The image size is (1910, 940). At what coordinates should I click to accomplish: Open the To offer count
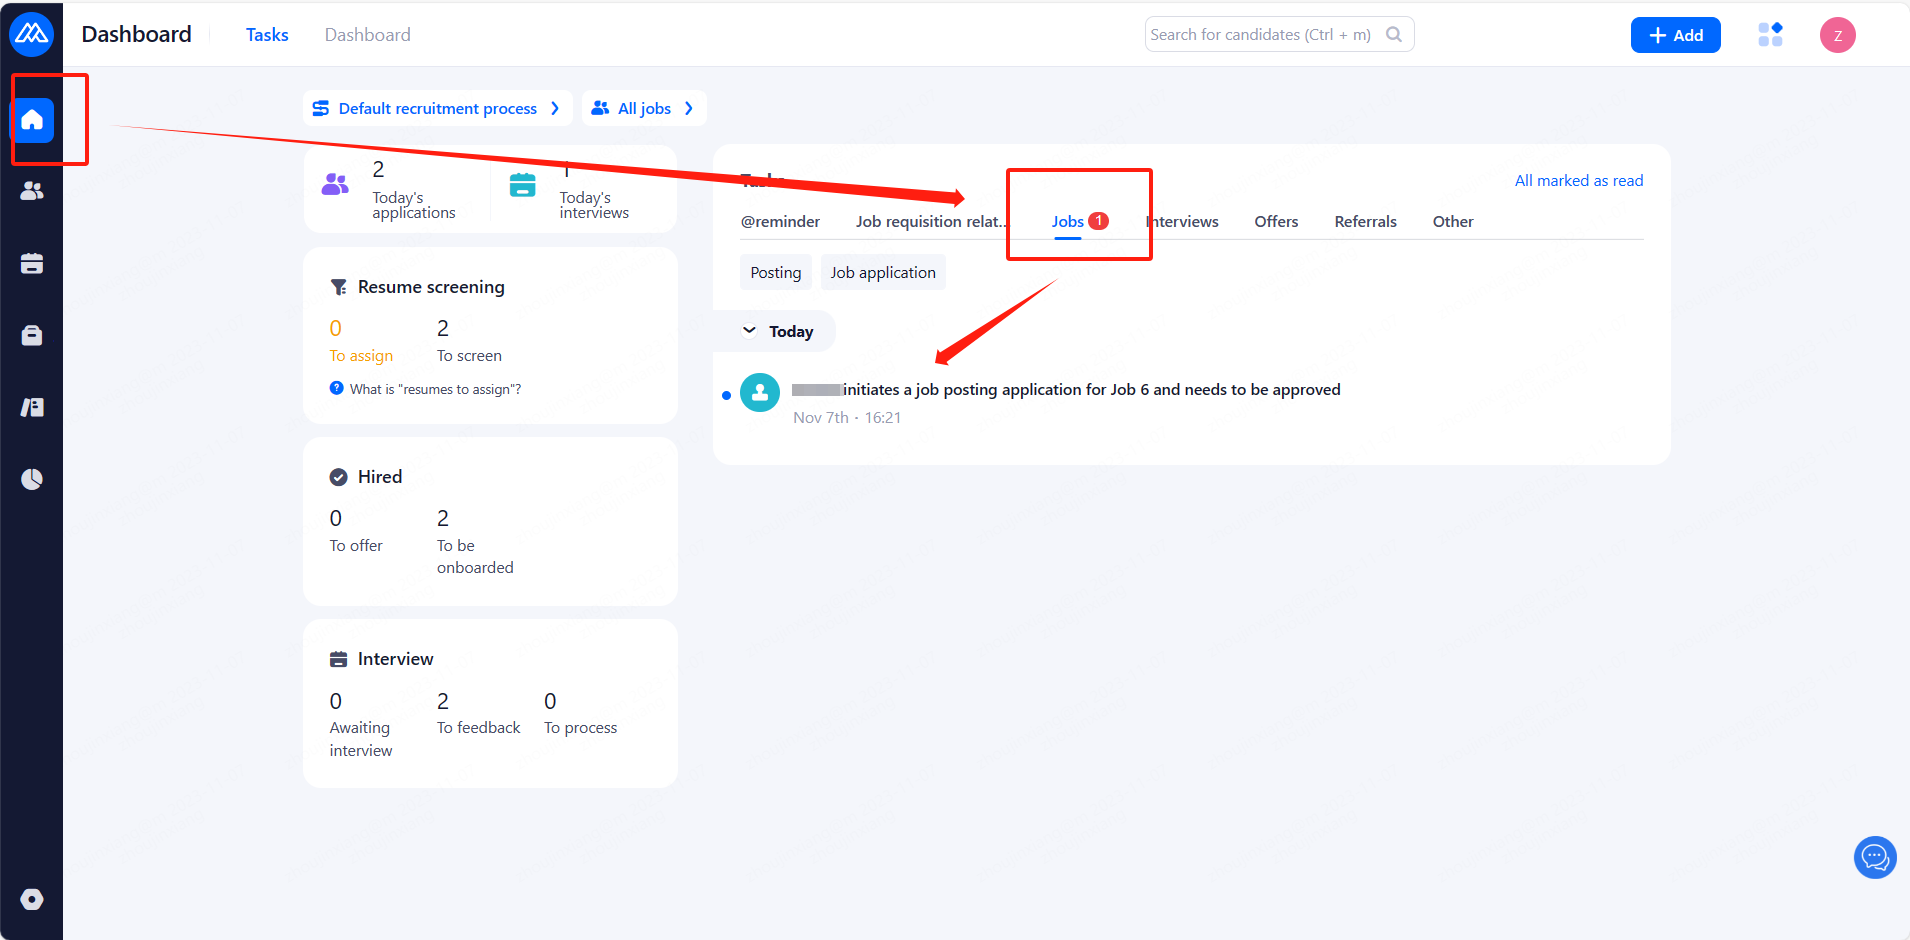tap(356, 530)
